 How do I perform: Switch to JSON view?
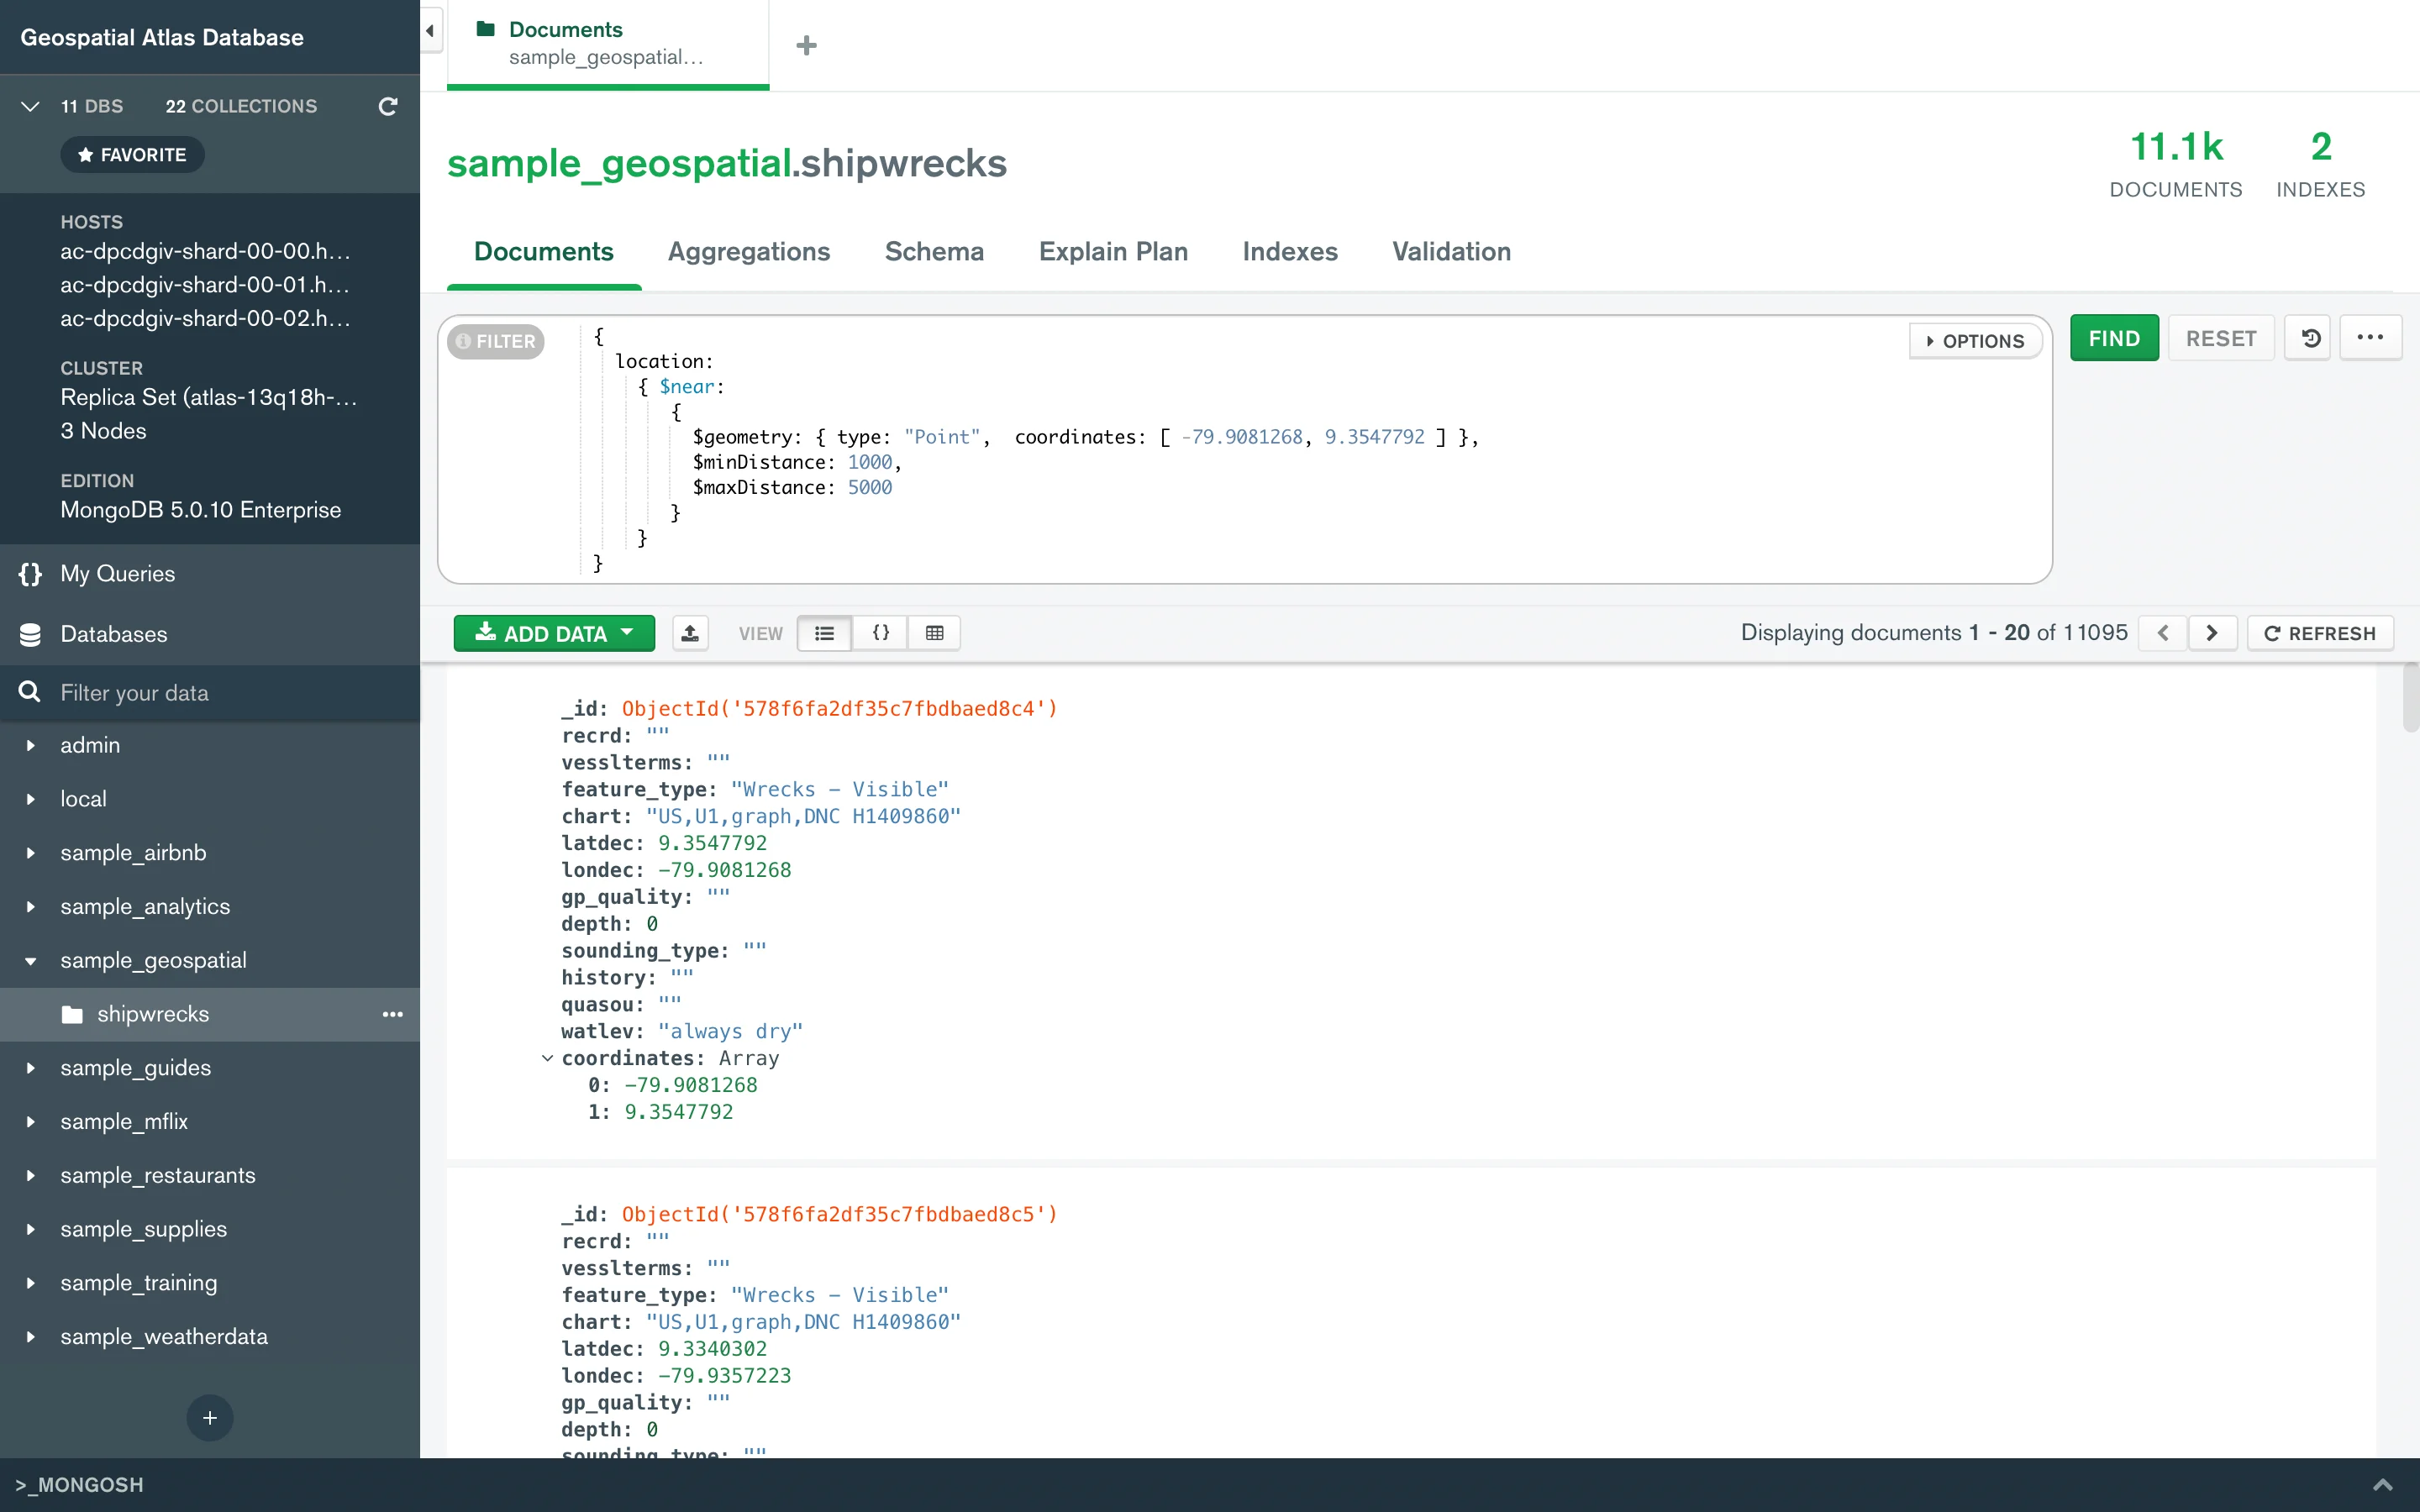[880, 633]
